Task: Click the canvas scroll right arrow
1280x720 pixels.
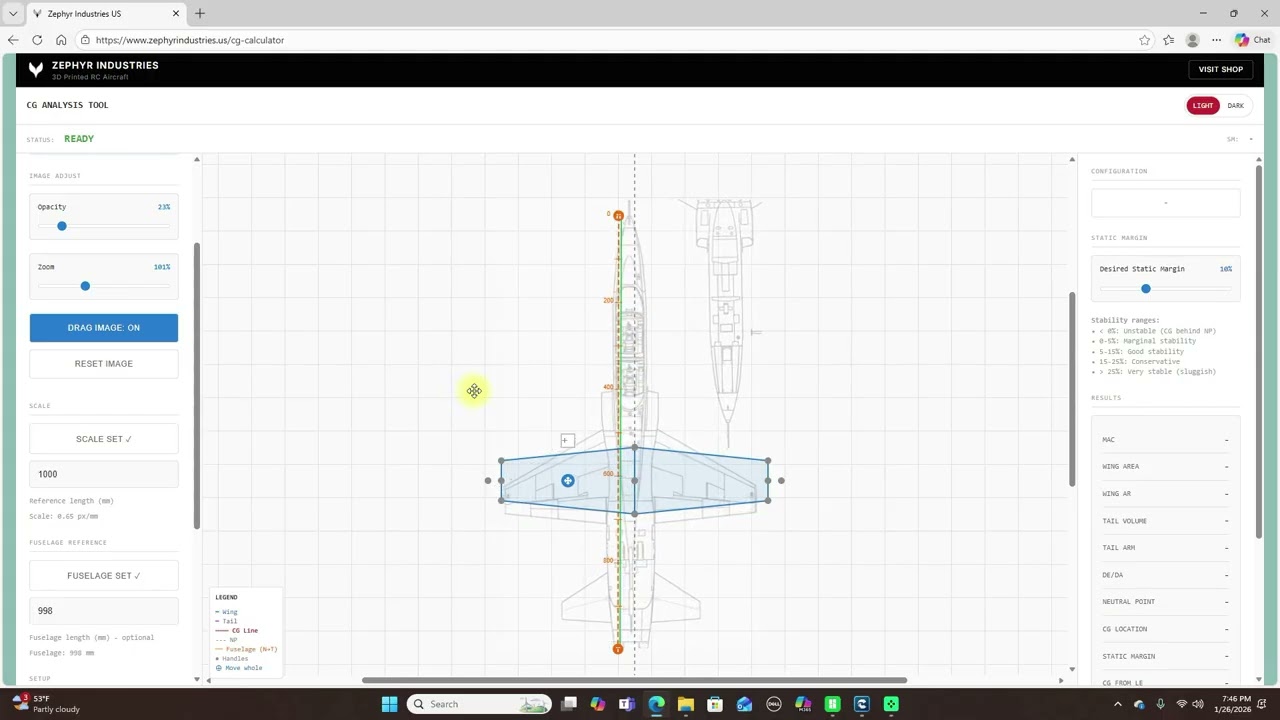Action: [1061, 681]
